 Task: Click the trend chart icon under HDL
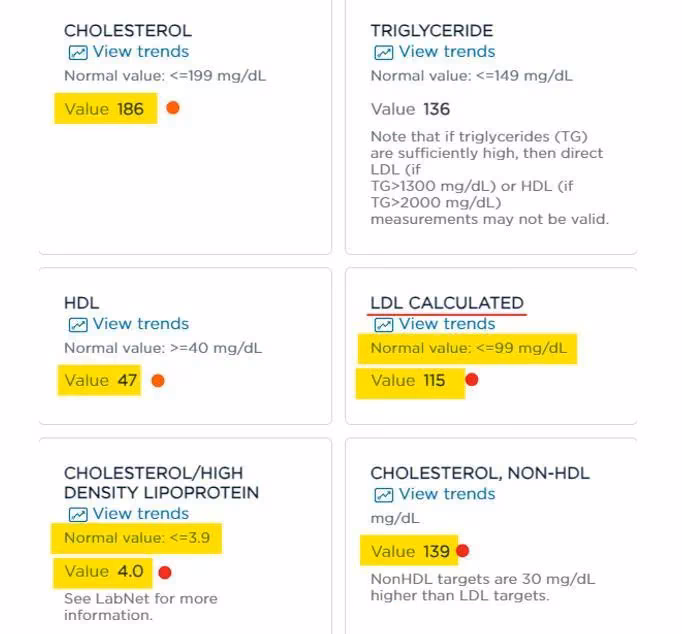pos(78,325)
